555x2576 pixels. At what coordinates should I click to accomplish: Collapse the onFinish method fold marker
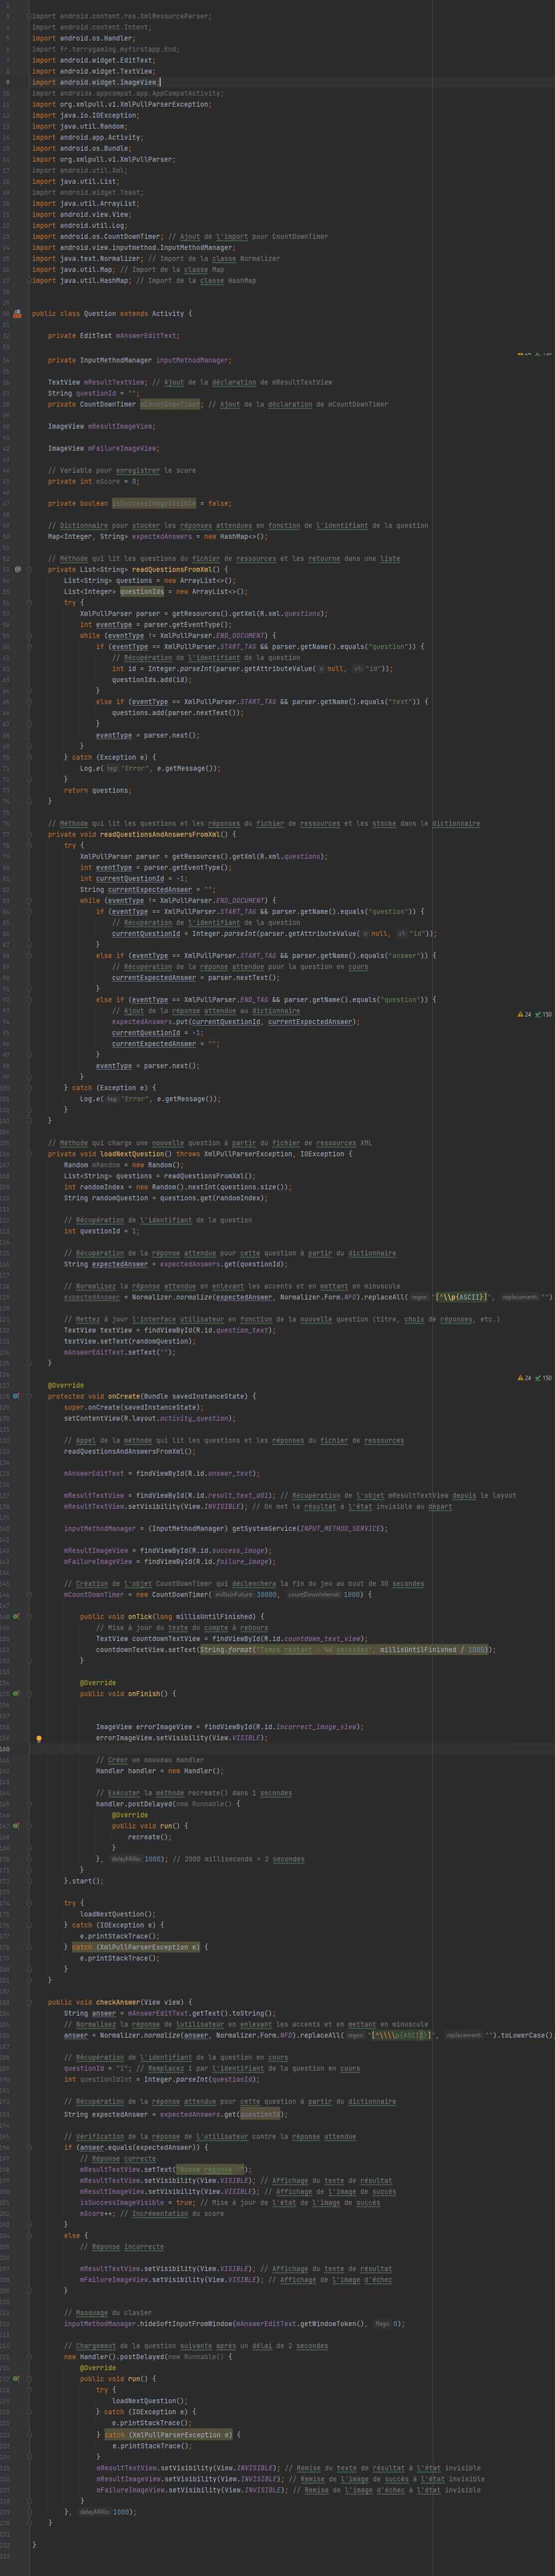(x=29, y=1694)
